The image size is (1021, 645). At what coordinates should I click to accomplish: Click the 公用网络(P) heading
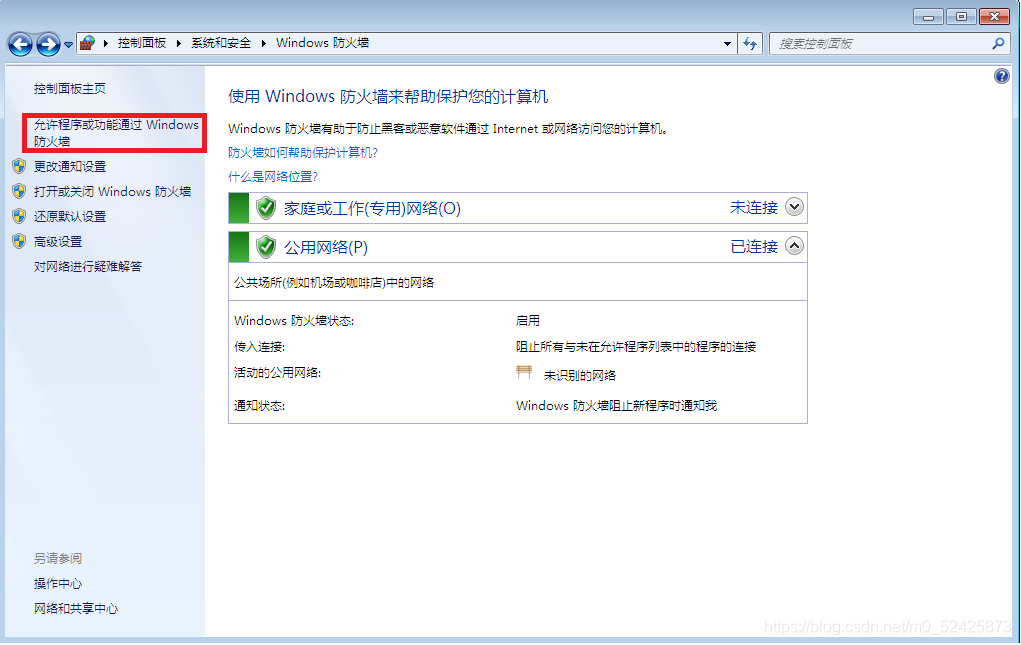326,248
